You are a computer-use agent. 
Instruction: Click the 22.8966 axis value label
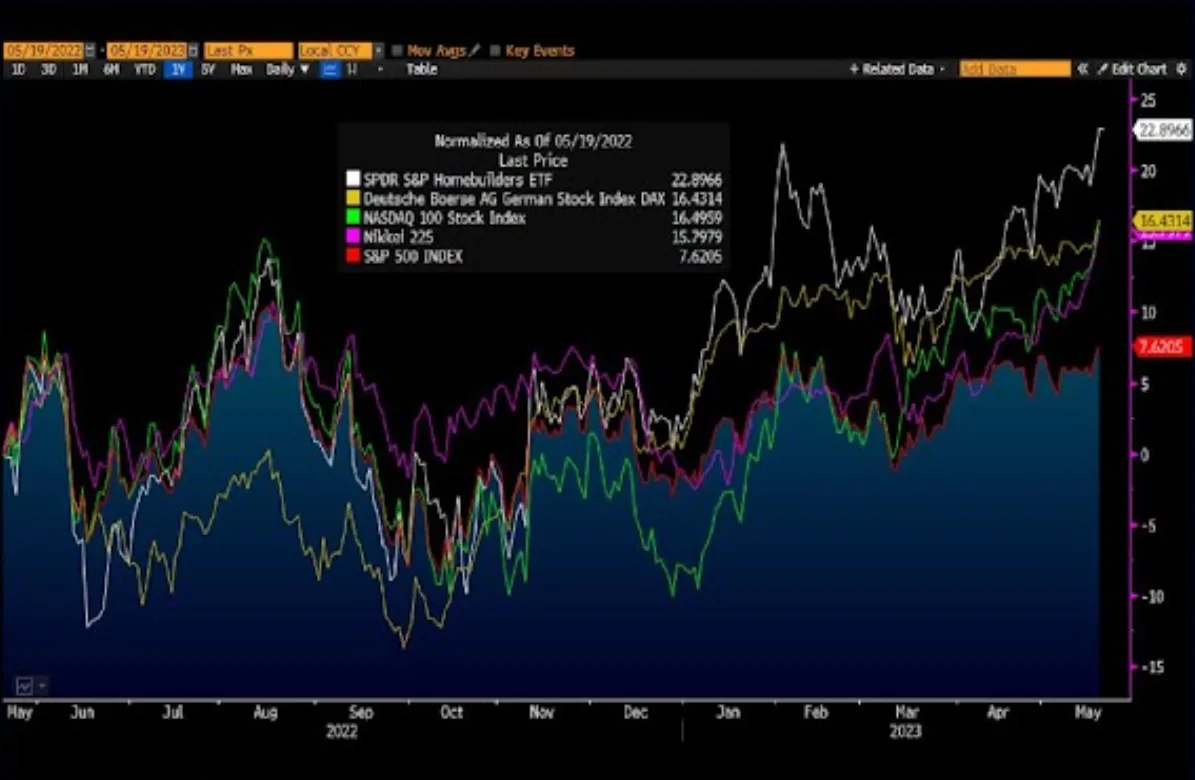pyautogui.click(x=1164, y=130)
